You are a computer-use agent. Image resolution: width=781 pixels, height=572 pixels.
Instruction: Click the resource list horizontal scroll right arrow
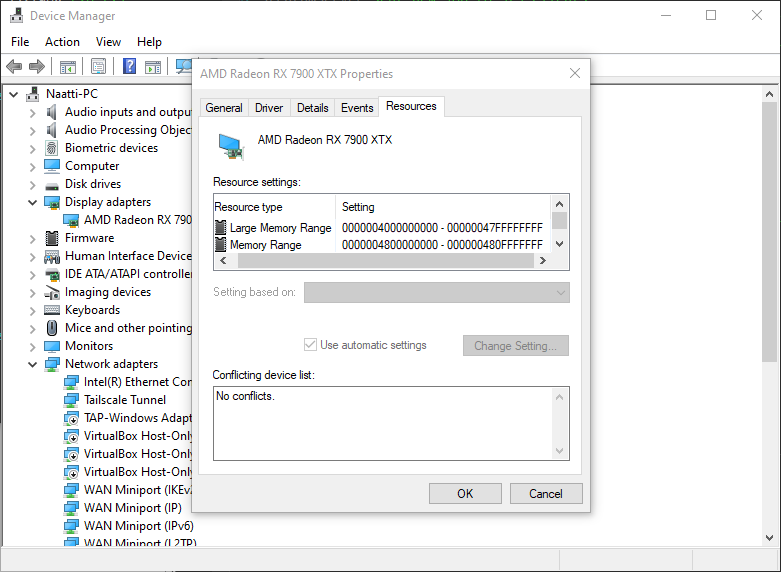(x=542, y=260)
